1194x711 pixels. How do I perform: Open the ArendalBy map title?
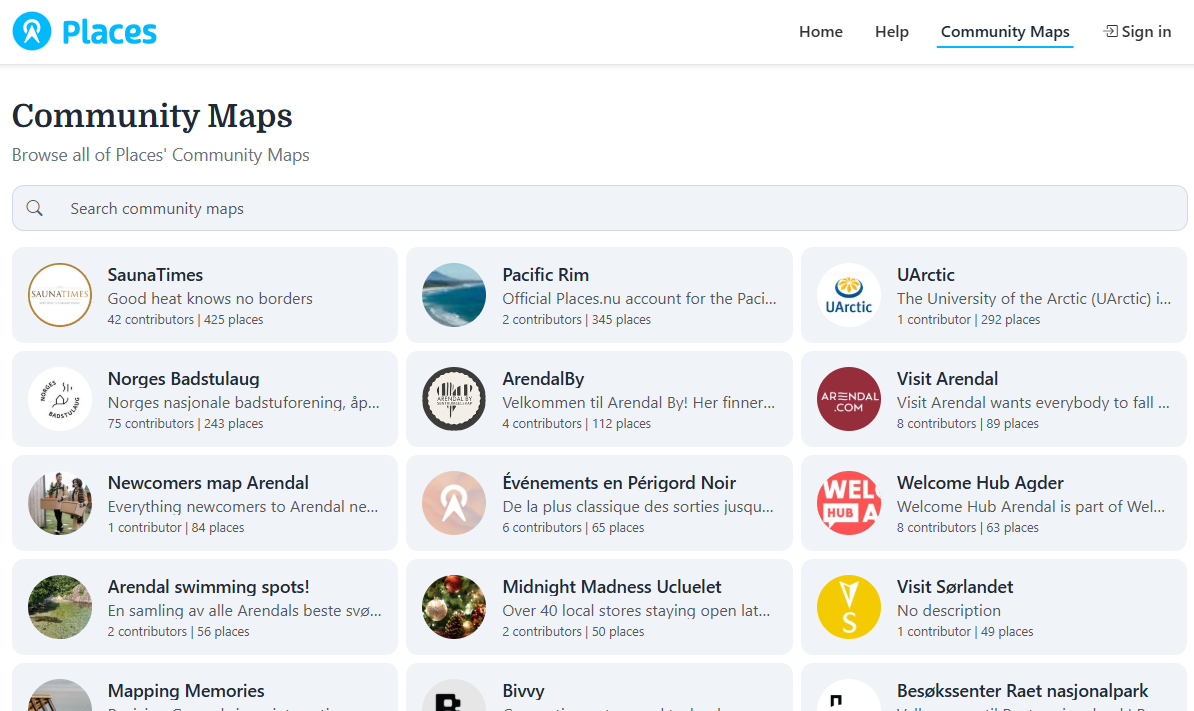point(543,379)
